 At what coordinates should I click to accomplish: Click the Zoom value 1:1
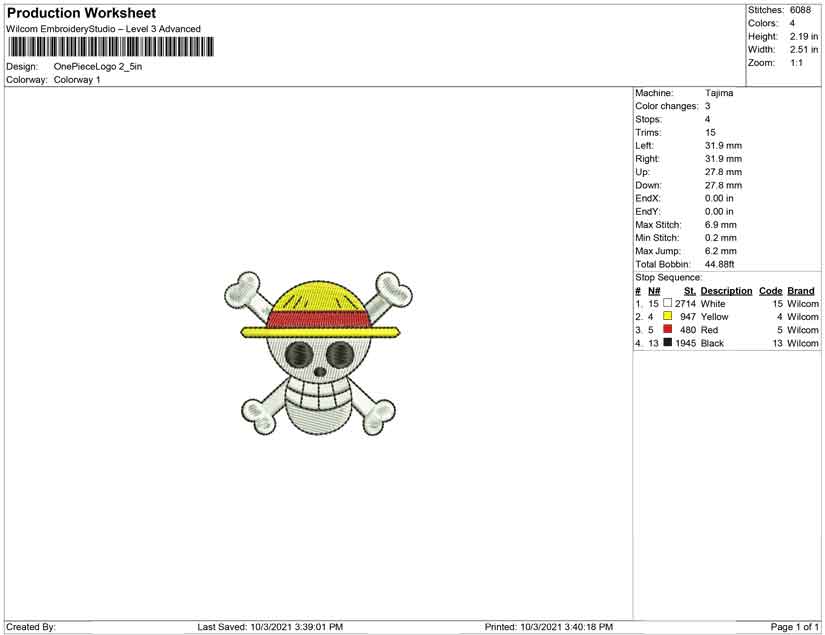796,63
